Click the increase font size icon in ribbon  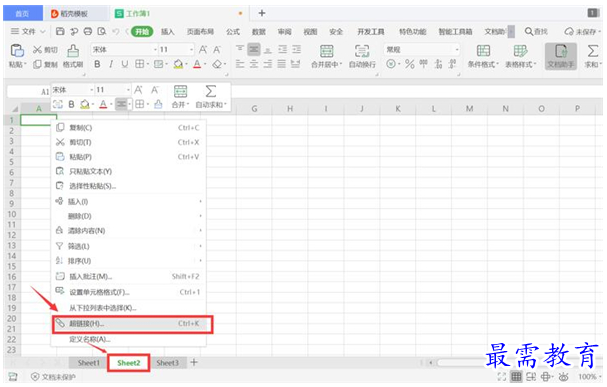click(x=203, y=50)
